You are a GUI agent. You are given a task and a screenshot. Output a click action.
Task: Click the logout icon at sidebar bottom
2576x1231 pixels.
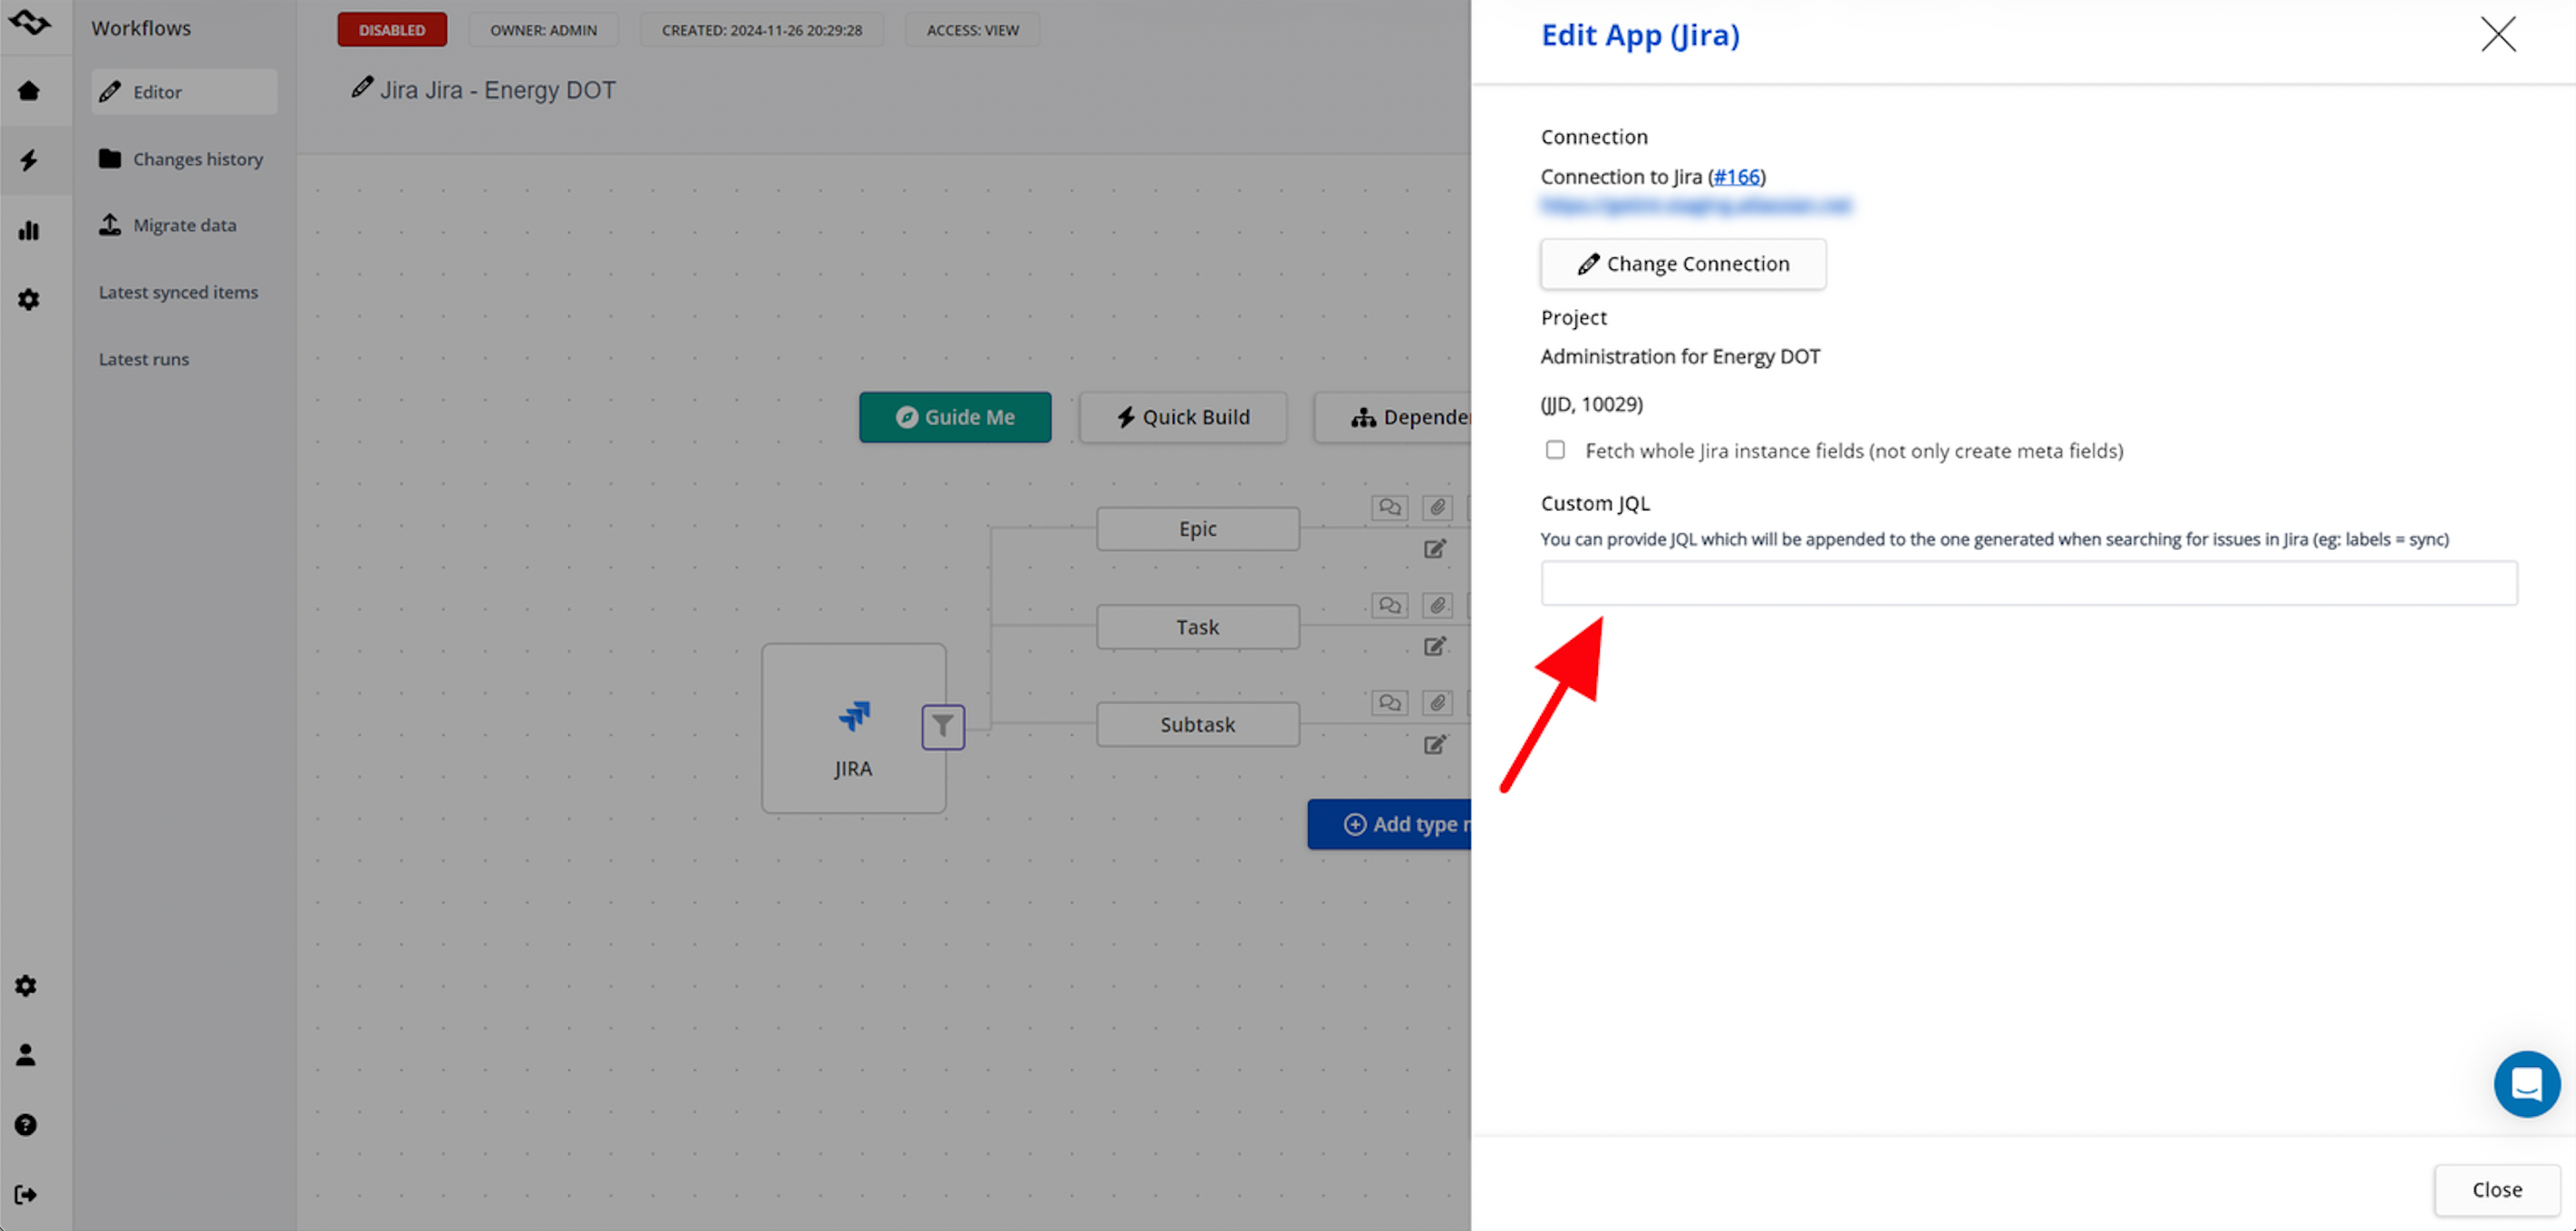coord(26,1194)
